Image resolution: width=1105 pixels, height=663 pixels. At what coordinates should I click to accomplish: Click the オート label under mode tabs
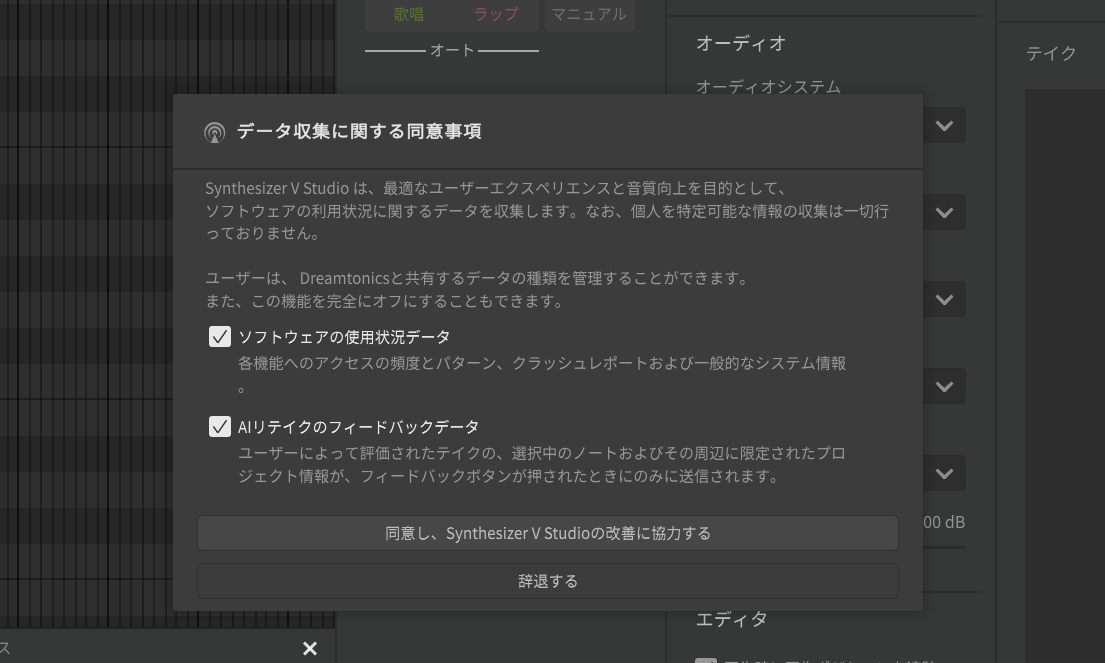click(452, 50)
